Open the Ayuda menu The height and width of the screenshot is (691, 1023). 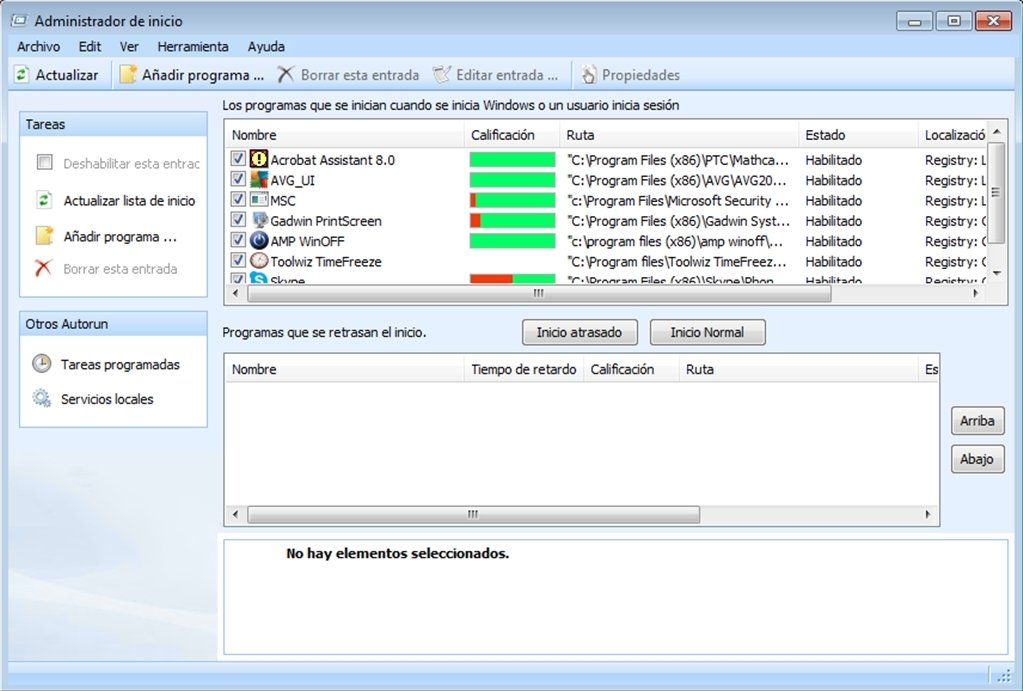[266, 46]
